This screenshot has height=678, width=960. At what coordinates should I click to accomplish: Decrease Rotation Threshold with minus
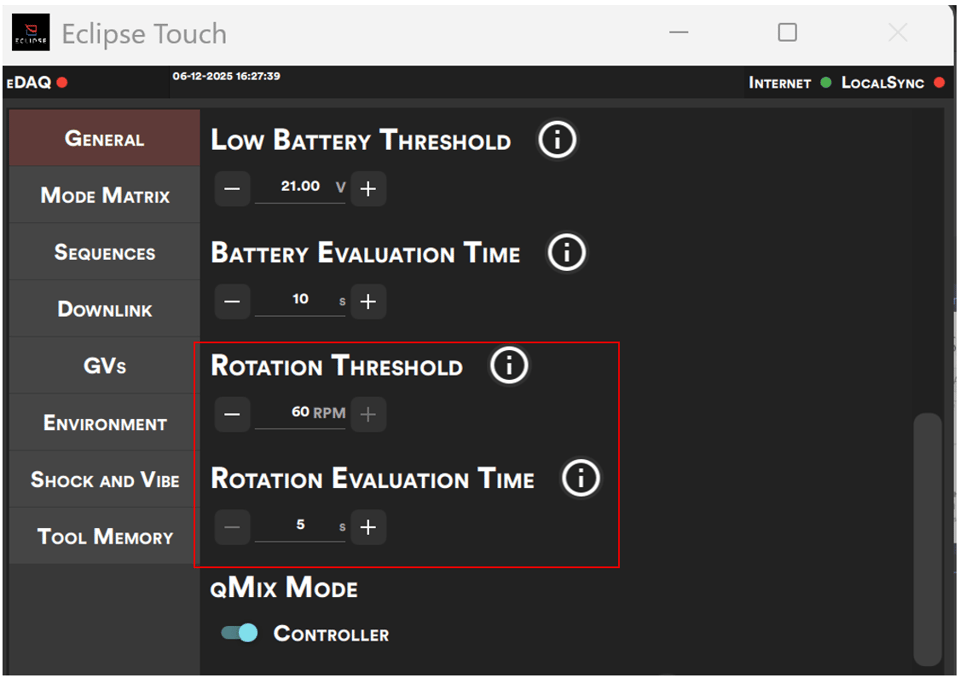[x=232, y=414]
